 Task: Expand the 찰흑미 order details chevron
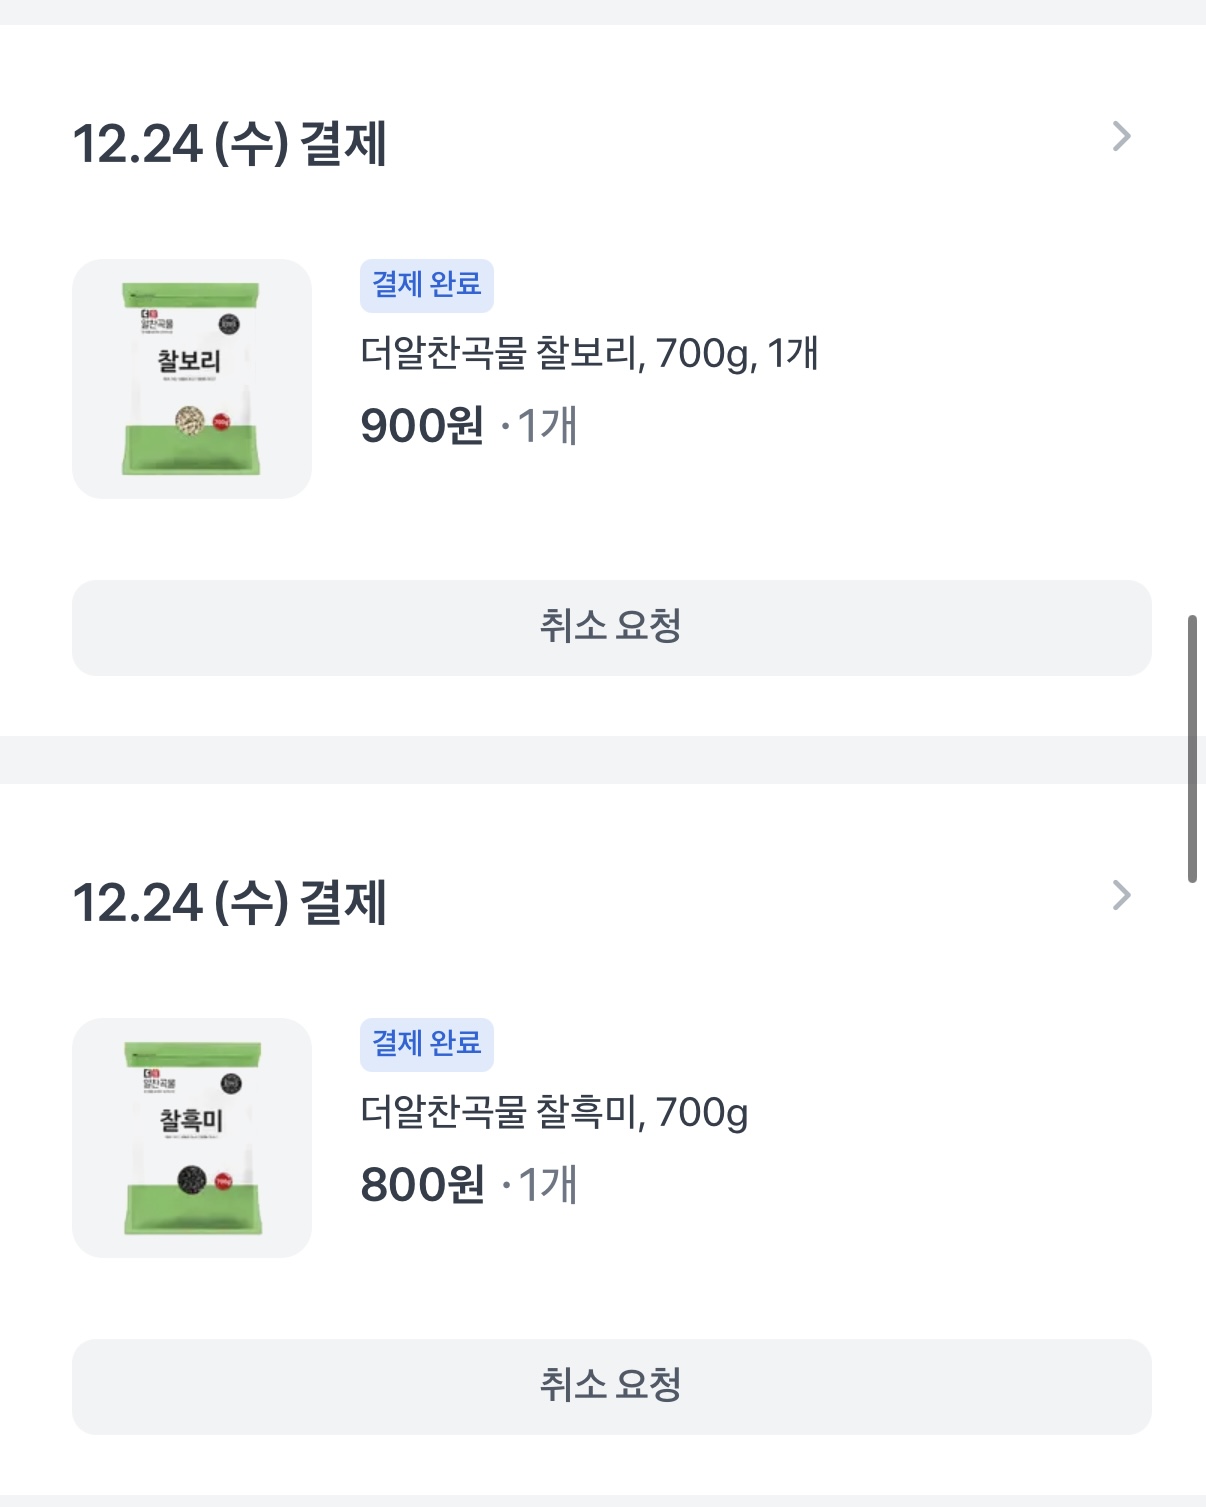tap(1121, 896)
